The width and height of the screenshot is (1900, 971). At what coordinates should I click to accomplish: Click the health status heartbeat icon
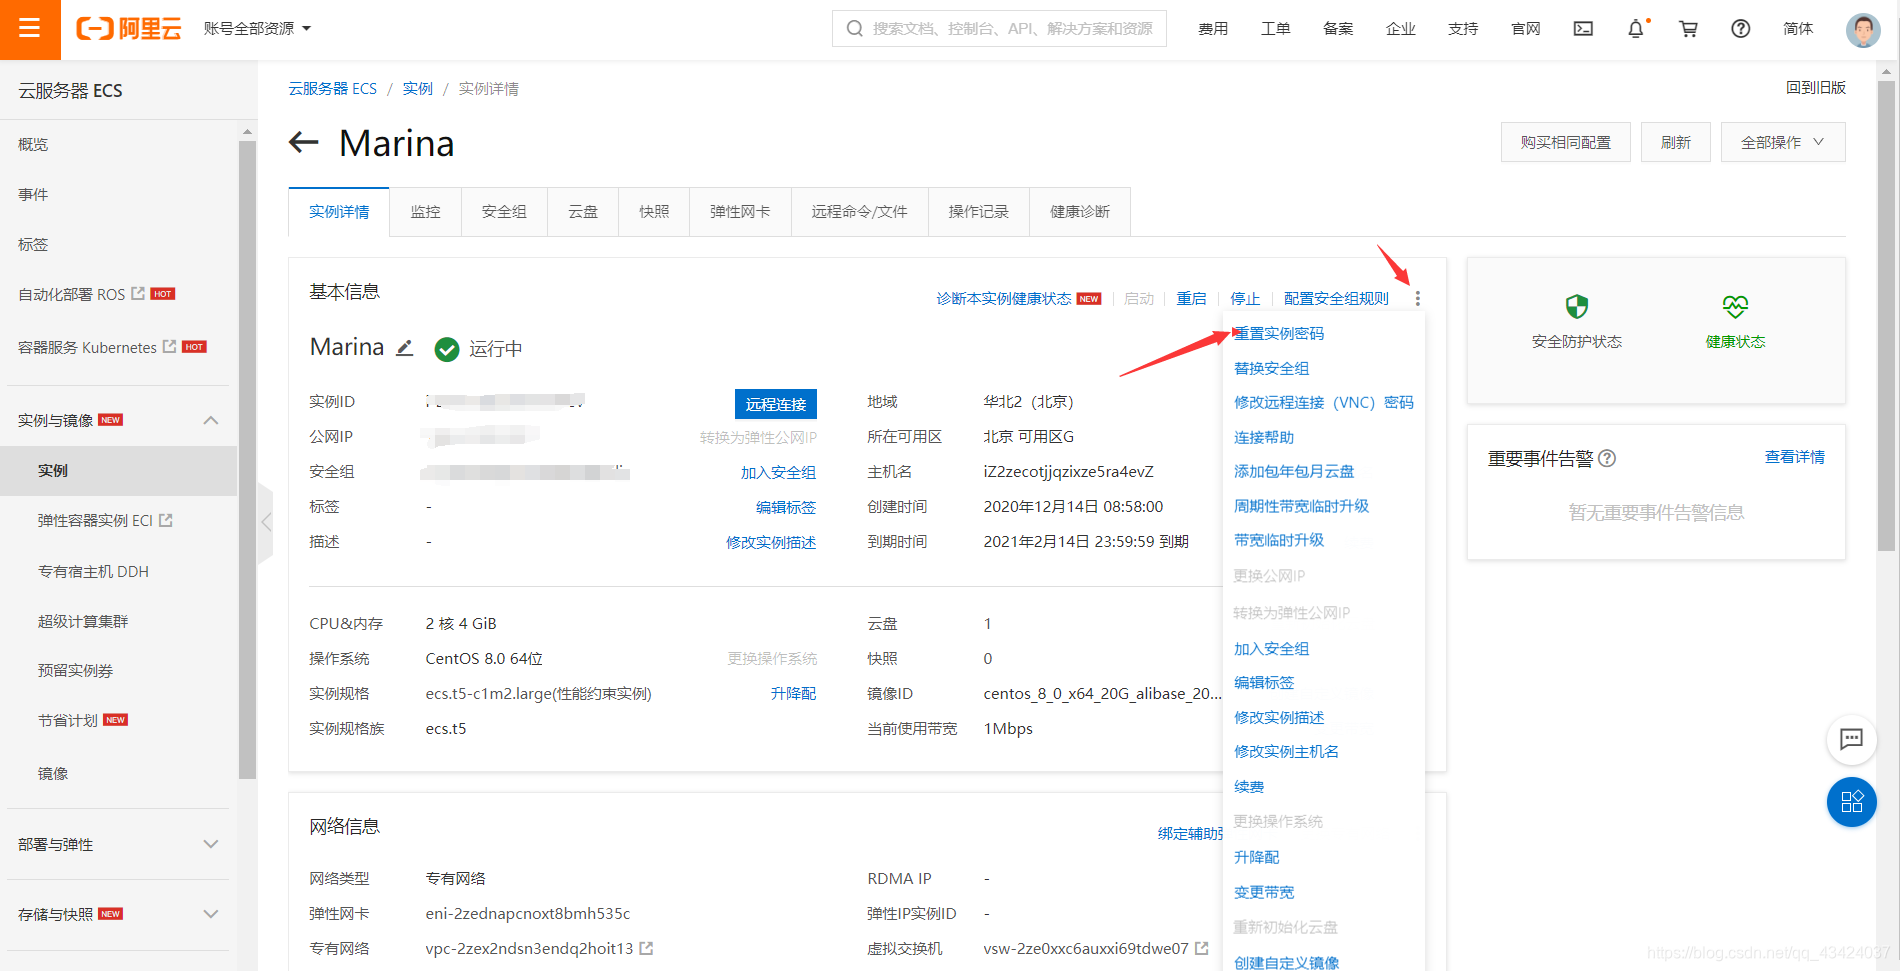tap(1735, 306)
